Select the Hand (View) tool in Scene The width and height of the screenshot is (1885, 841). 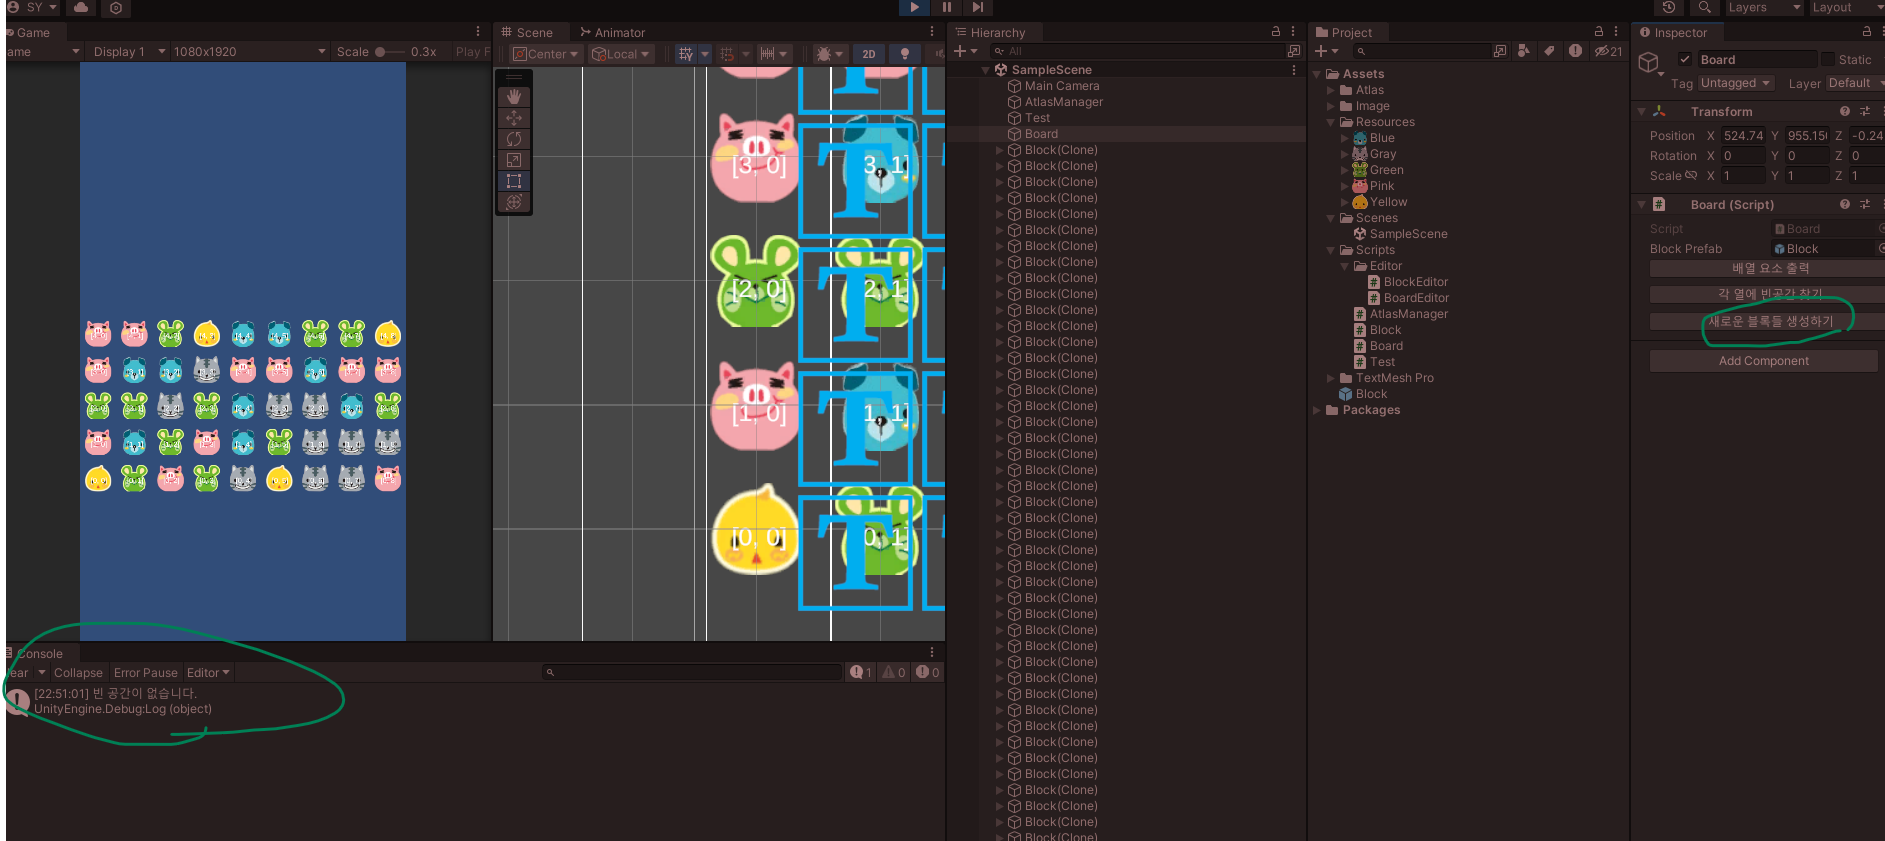tap(514, 97)
